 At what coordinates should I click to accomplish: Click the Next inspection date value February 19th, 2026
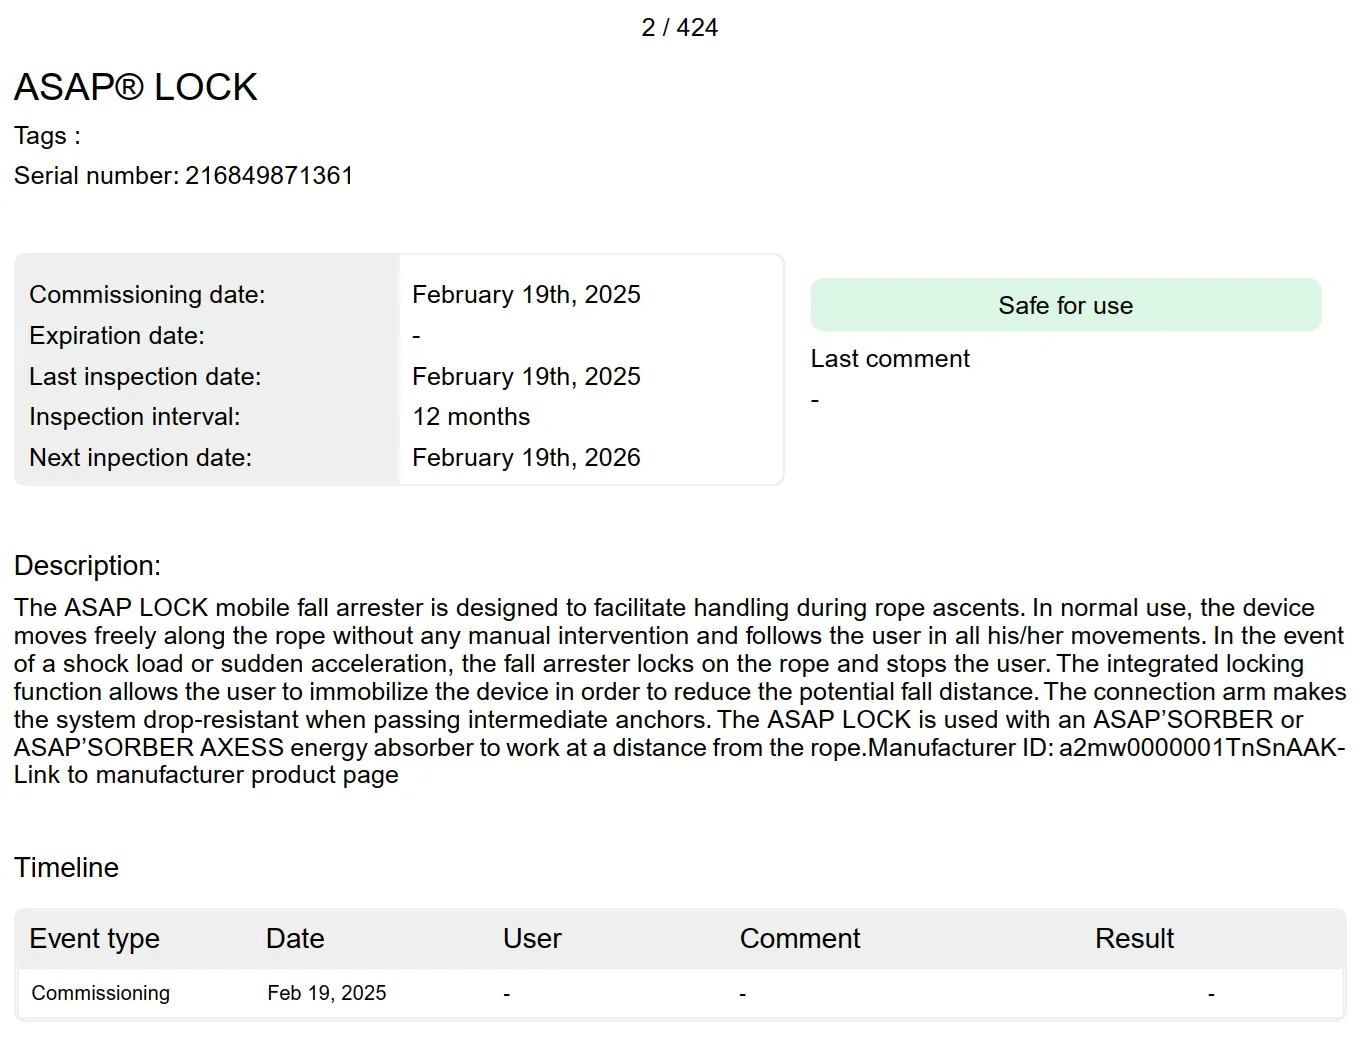pos(526,458)
